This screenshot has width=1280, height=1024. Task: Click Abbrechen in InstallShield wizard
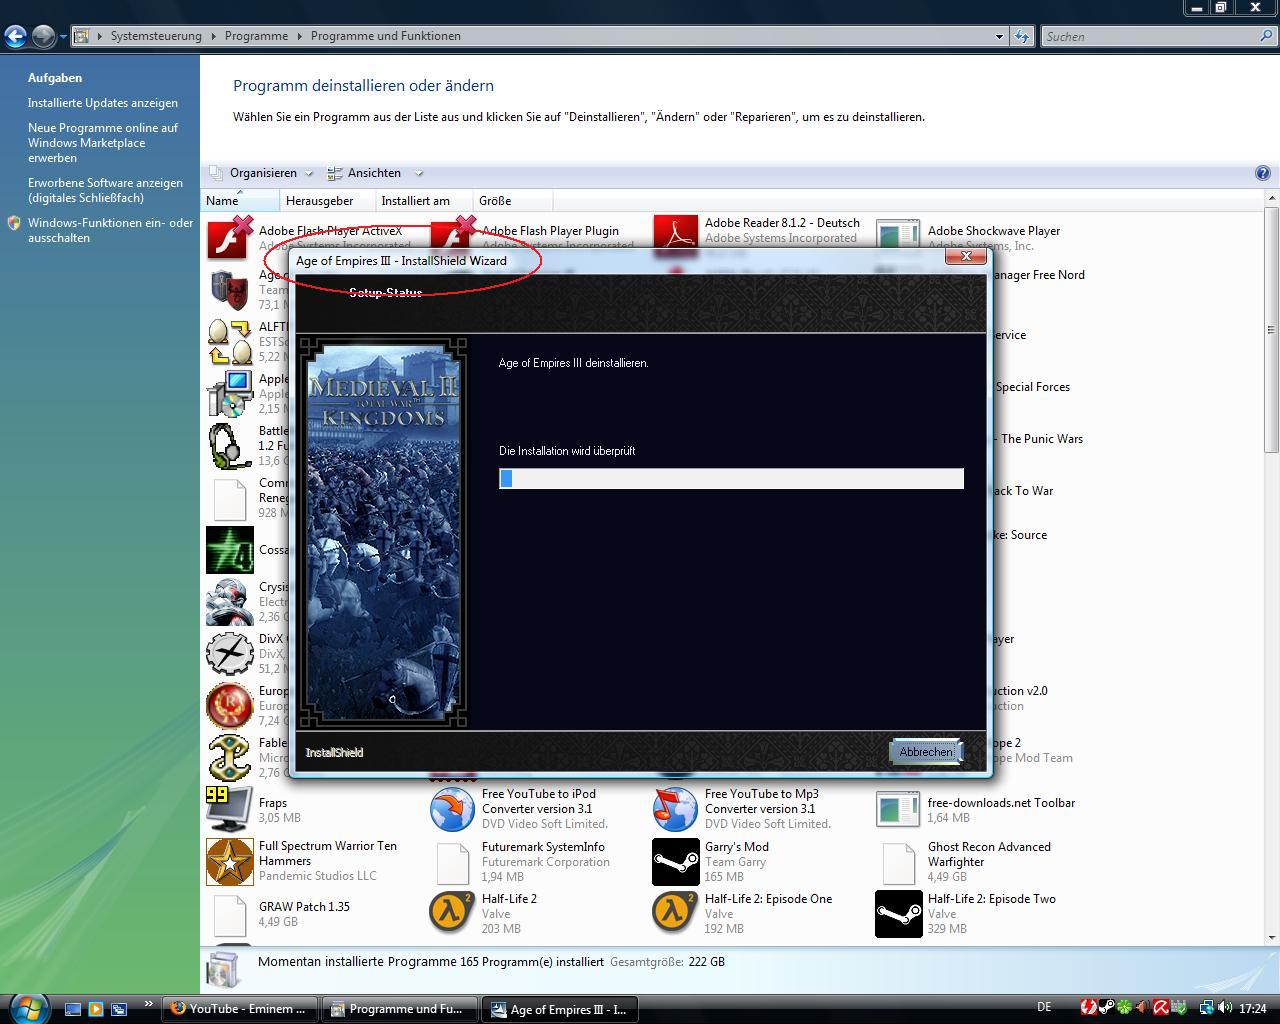coord(925,752)
